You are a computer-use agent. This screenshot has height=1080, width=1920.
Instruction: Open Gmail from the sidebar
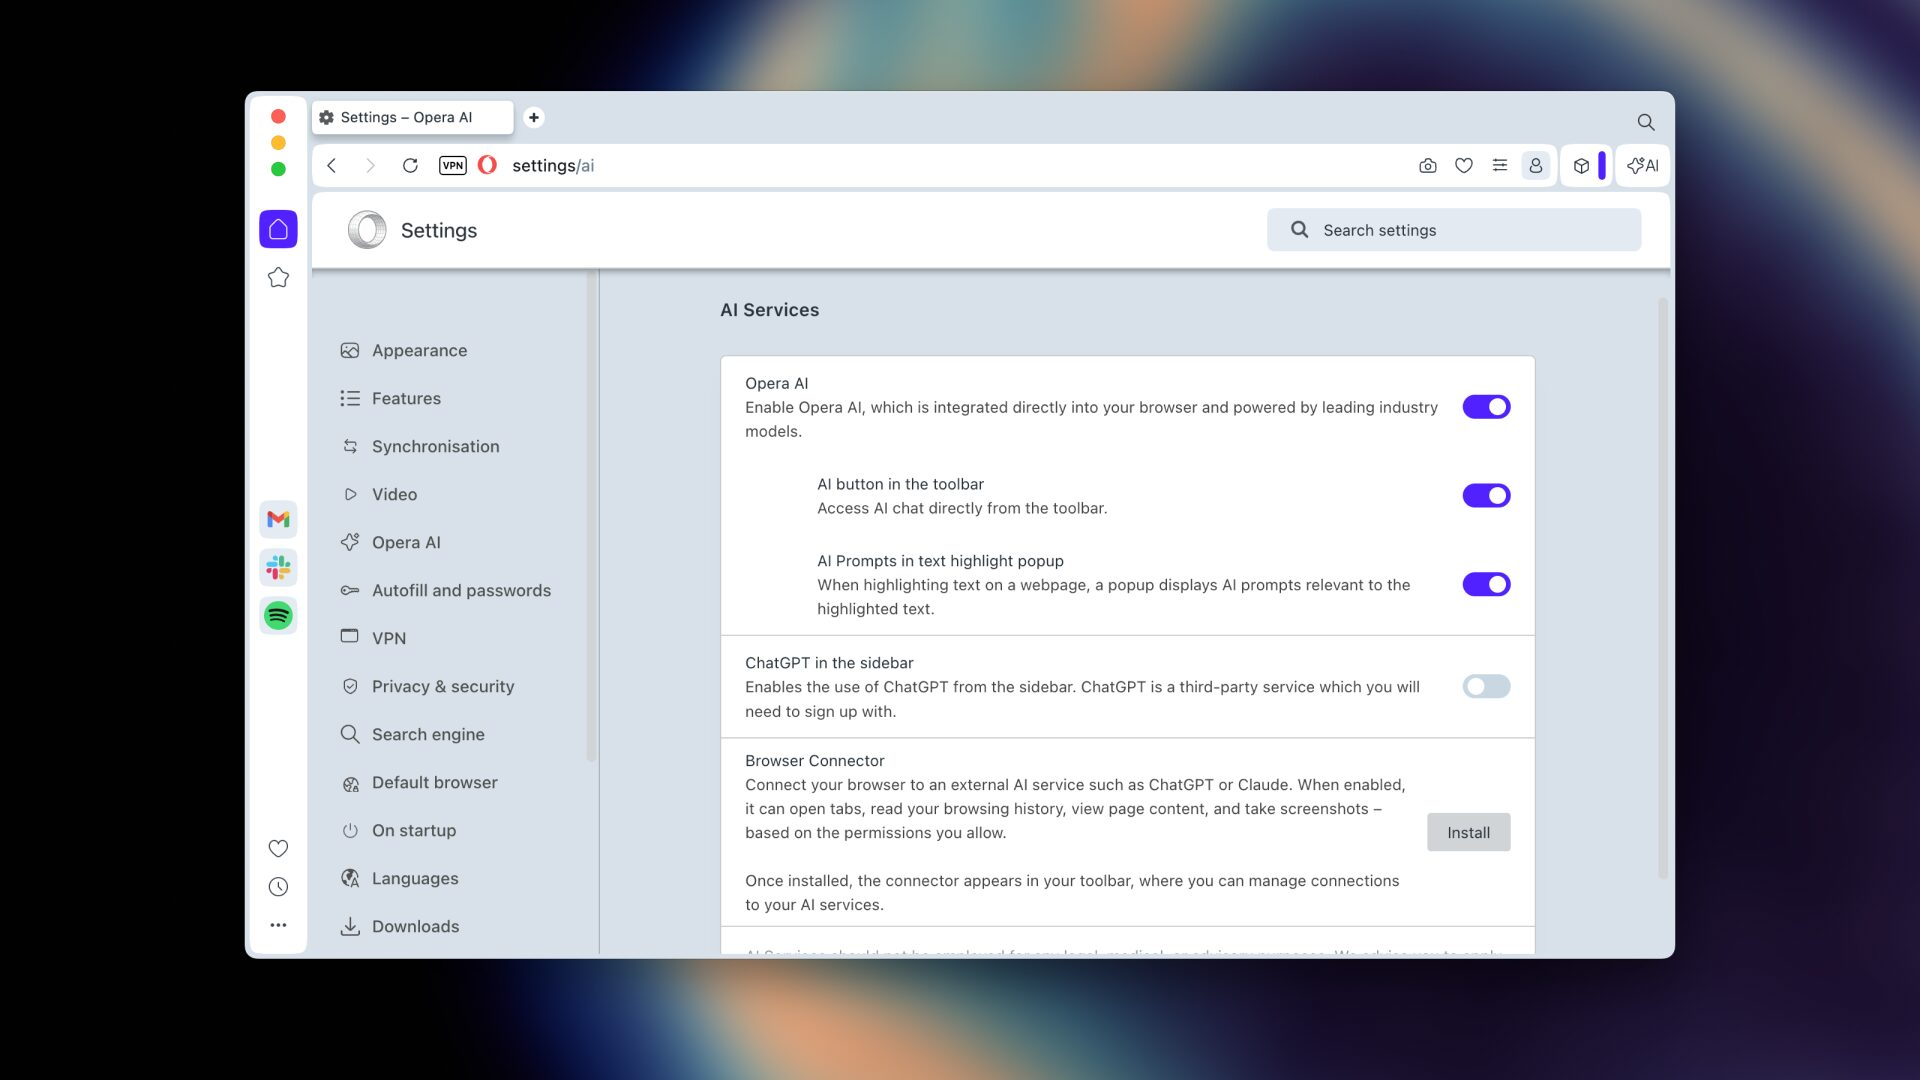(278, 519)
